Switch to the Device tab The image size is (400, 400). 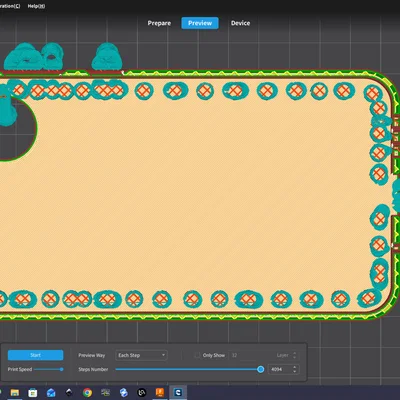click(241, 23)
